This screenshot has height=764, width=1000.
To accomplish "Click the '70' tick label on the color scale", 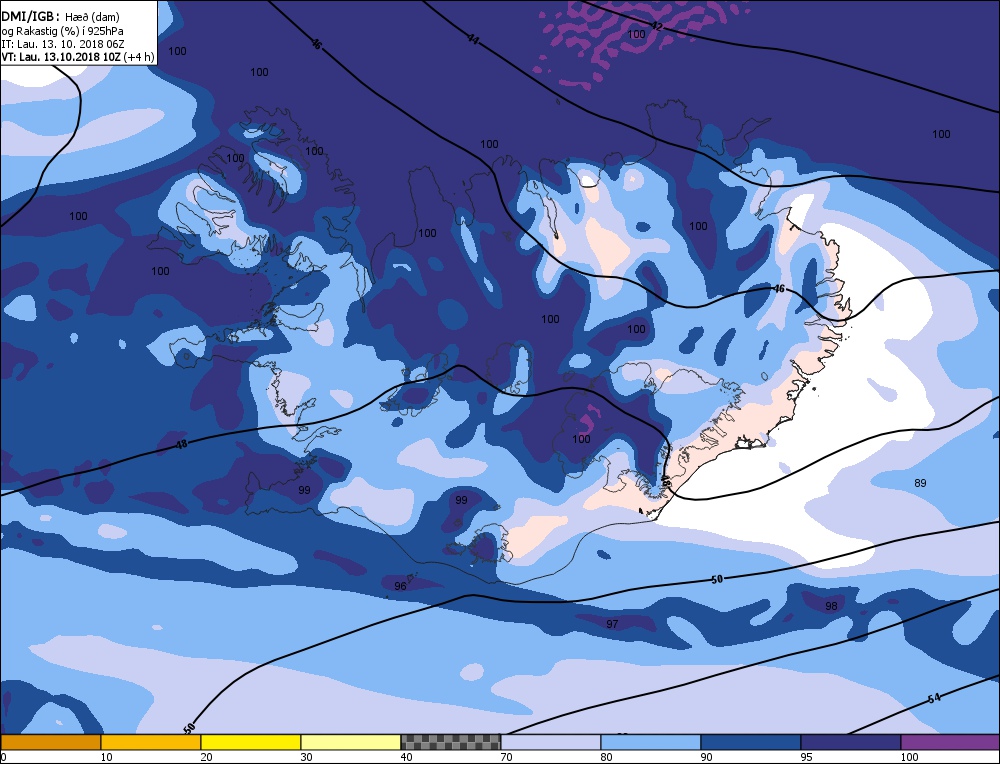I will click(506, 757).
